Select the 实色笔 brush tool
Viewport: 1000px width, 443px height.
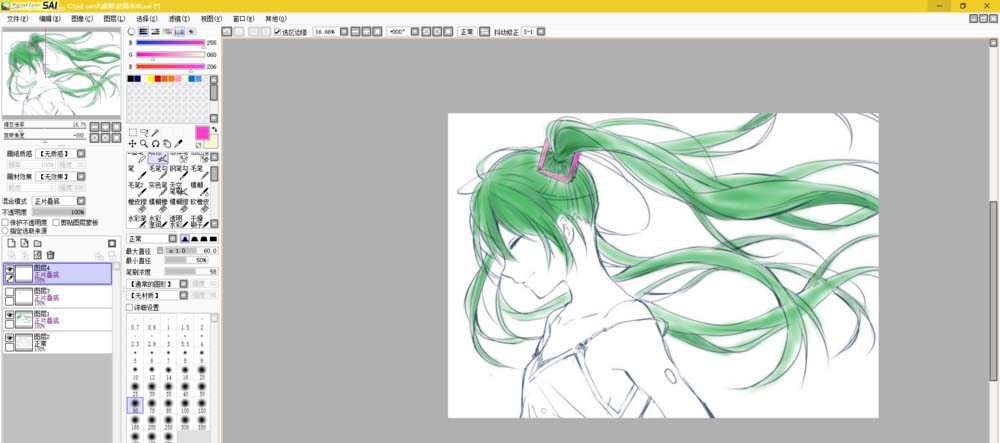(x=158, y=187)
